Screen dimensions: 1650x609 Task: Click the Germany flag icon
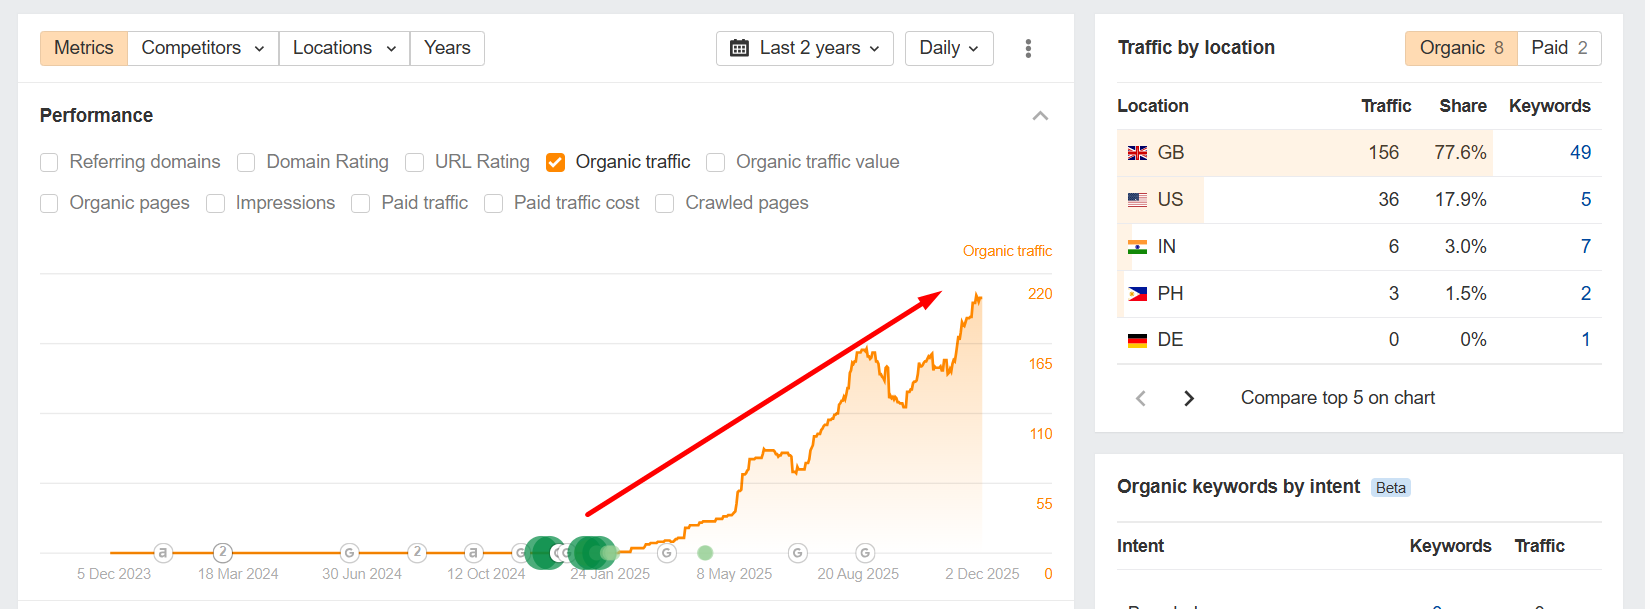coord(1137,341)
